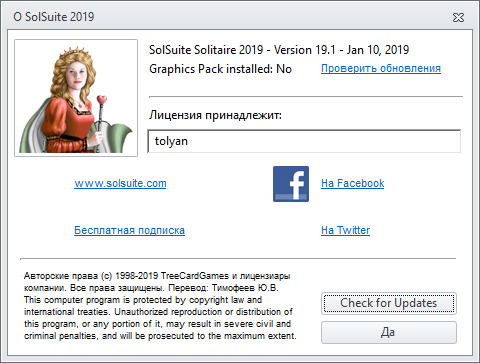Click the 'Лицензия принадлежит:' label
This screenshot has width=480, height=363.
coord(215,115)
